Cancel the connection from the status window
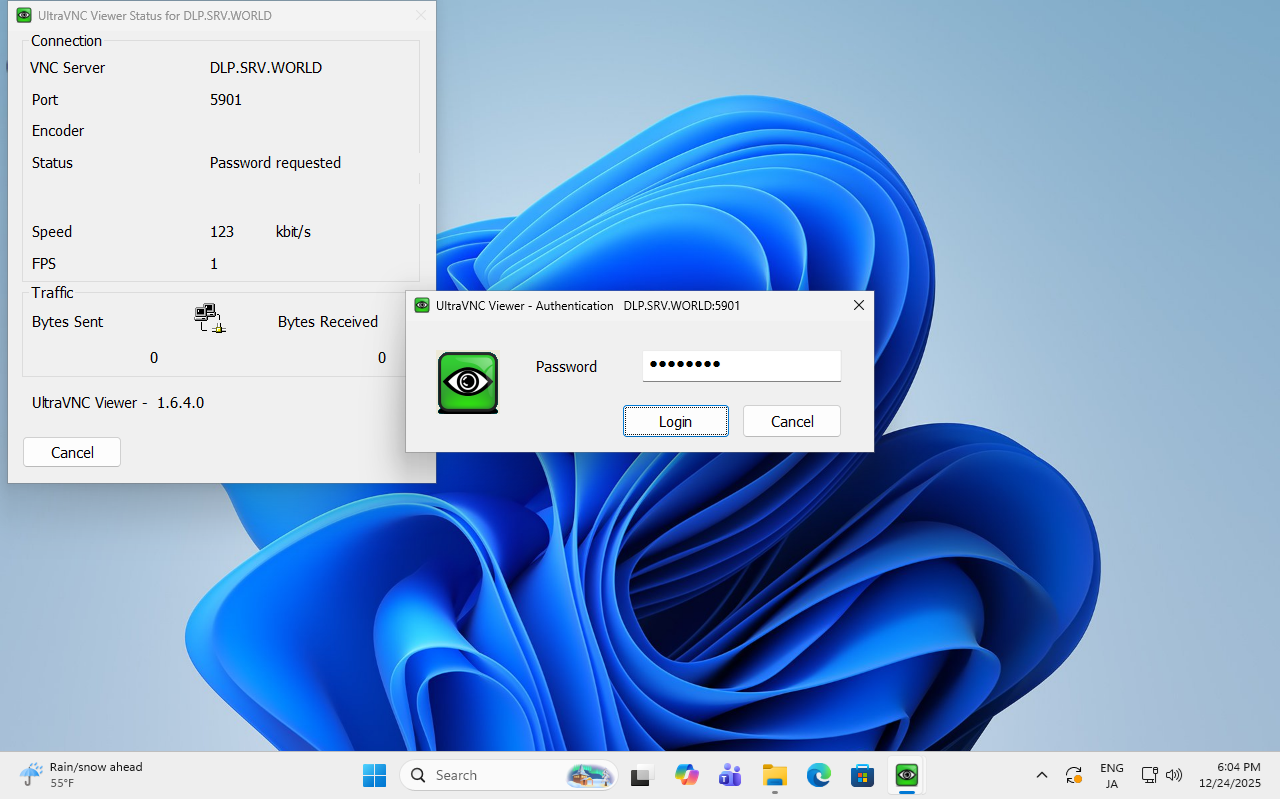 click(x=71, y=452)
